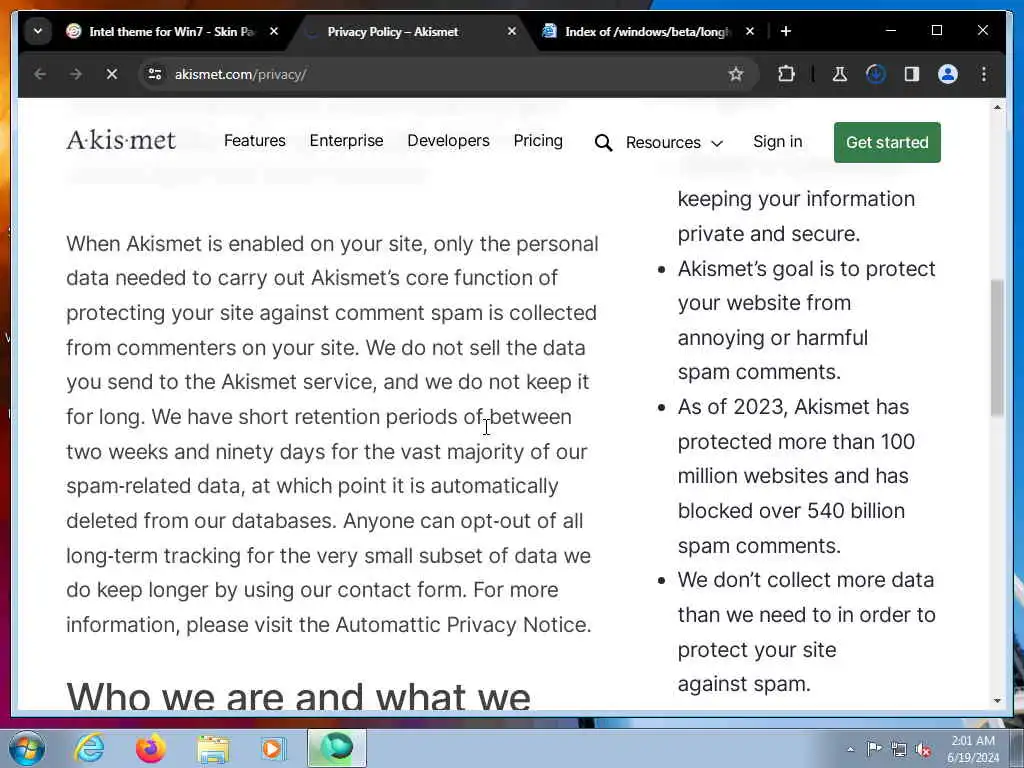Expand the Resources dropdown menu
Viewport: 1024px width, 768px height.
(x=675, y=142)
